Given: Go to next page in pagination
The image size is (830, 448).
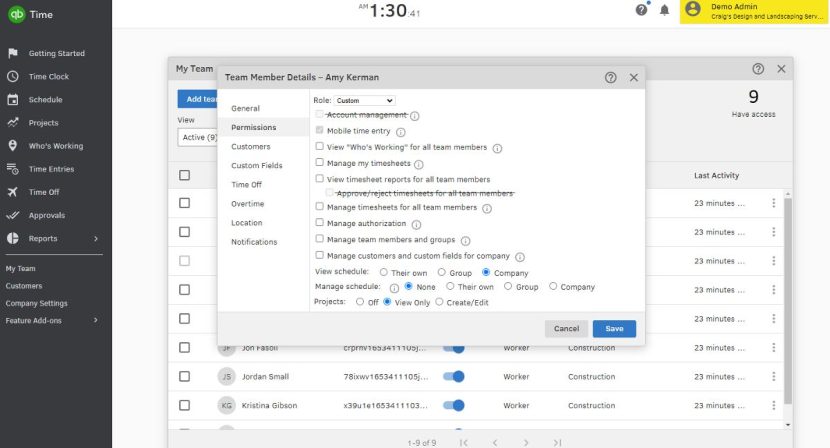Looking at the screenshot, I should (x=525, y=442).
